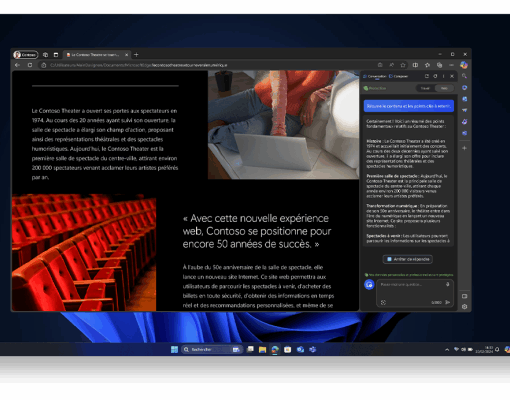Switch to the Composer tab
Viewport: 510px width, 400px height.
(399, 76)
